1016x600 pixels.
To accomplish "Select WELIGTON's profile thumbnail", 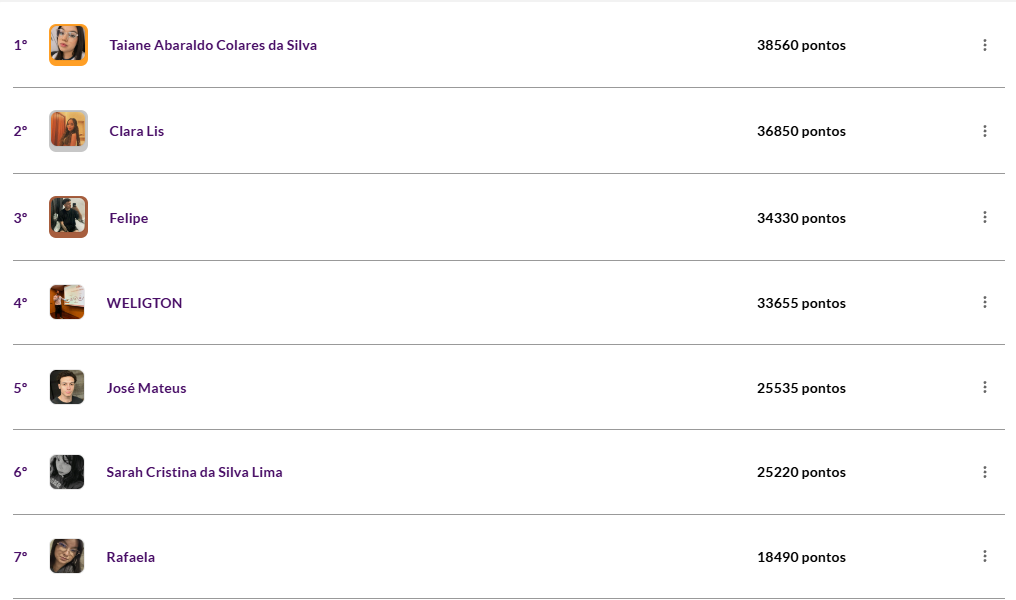I will click(x=67, y=302).
